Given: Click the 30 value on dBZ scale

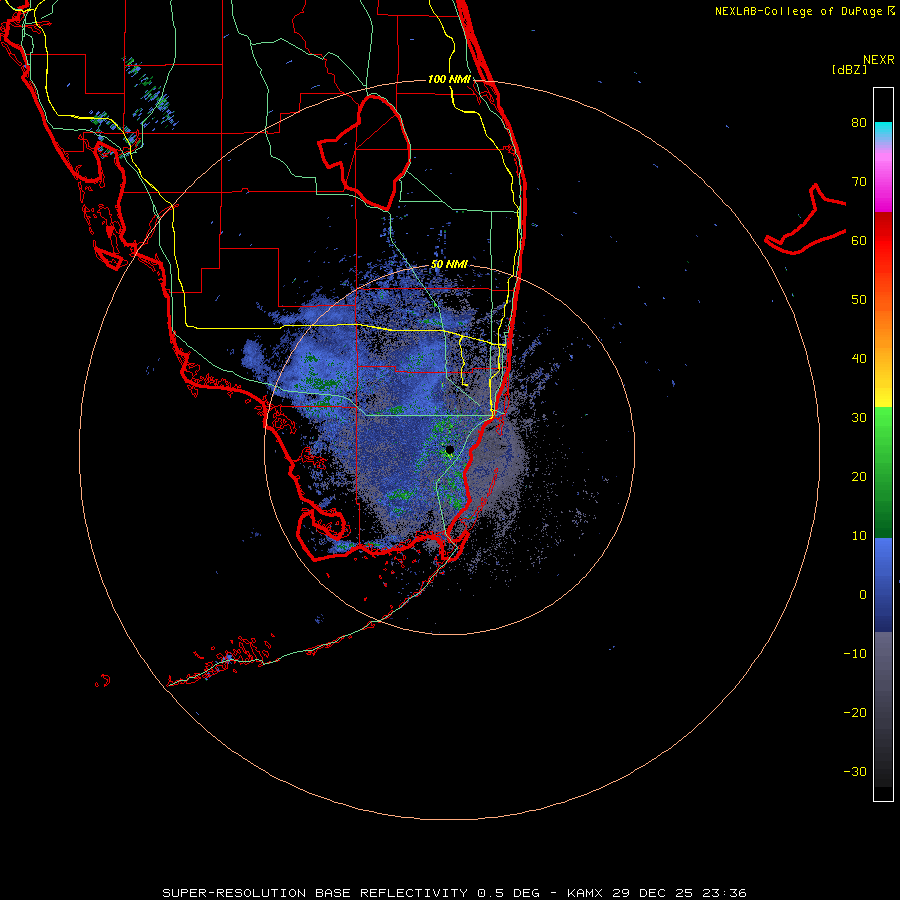Looking at the screenshot, I should [x=859, y=418].
